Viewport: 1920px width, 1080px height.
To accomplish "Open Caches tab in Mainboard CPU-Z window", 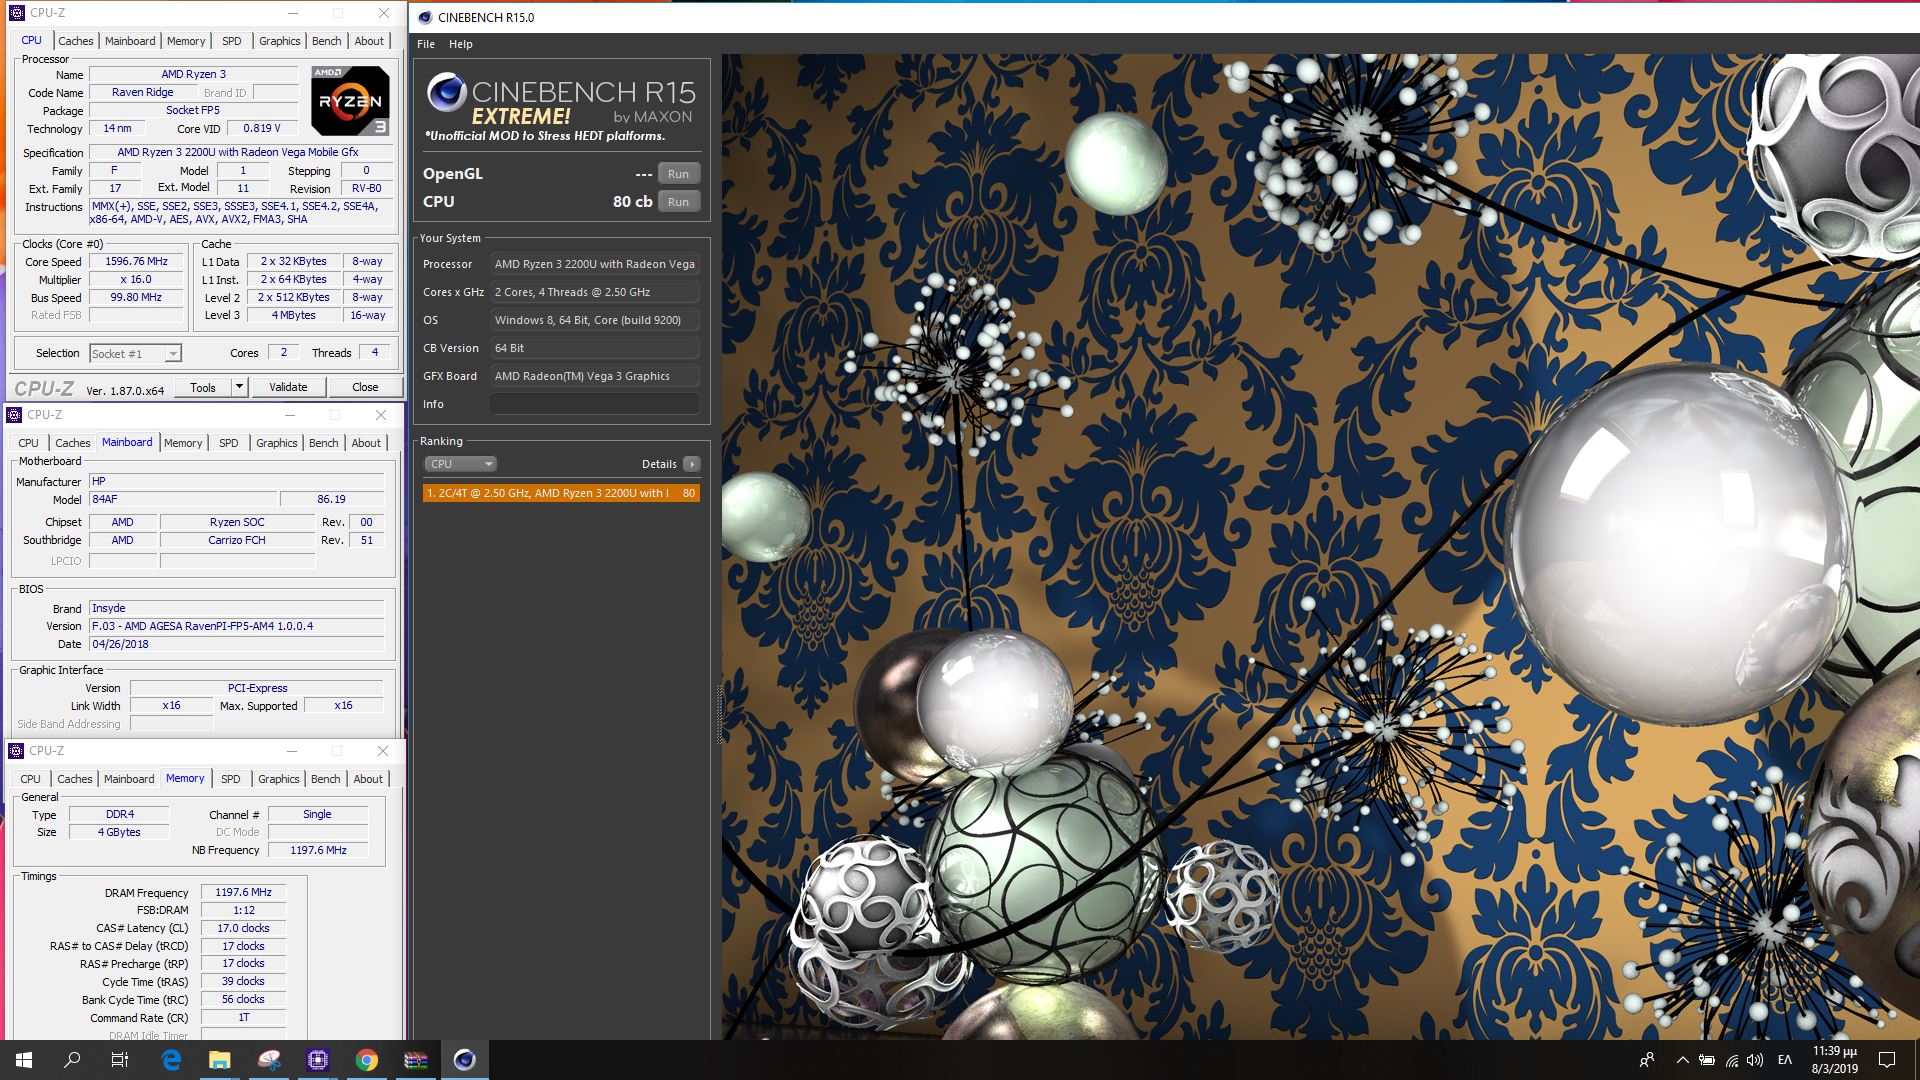I will (72, 443).
